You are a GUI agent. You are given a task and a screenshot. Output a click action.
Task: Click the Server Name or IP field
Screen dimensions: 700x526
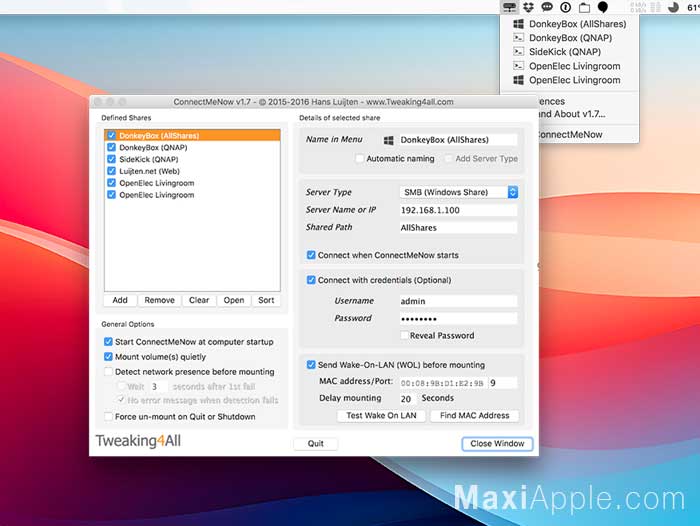pyautogui.click(x=458, y=210)
